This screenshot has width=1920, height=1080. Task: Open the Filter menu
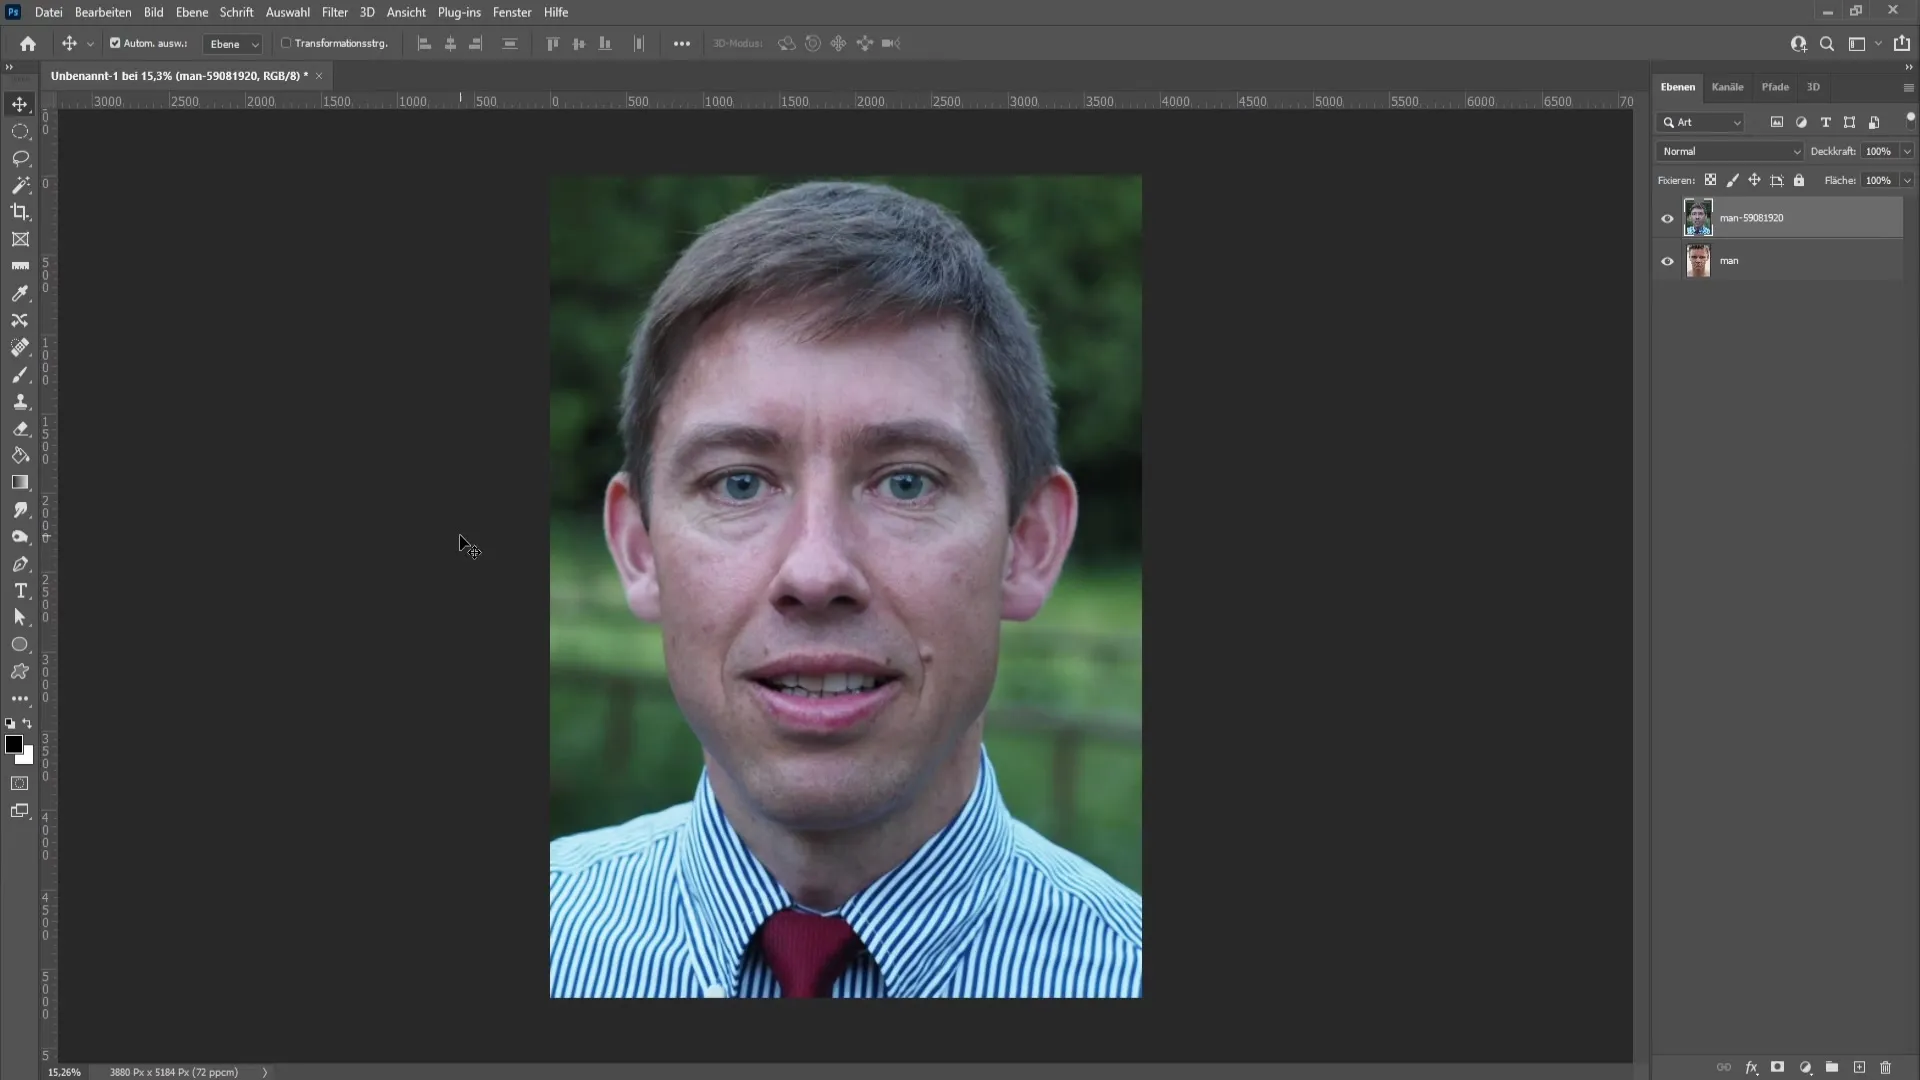tap(334, 12)
